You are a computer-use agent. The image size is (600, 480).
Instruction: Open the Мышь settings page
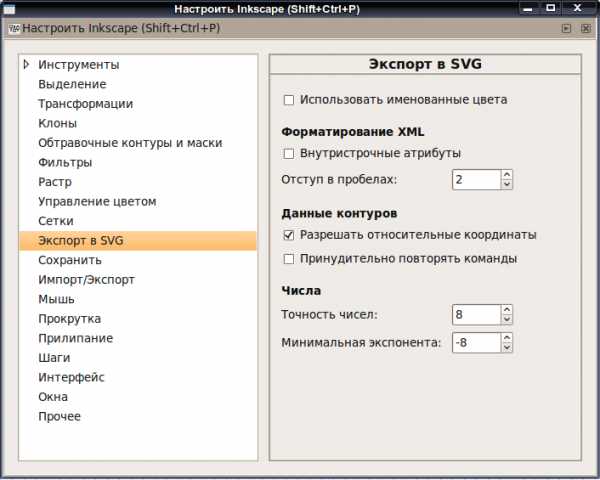56,299
